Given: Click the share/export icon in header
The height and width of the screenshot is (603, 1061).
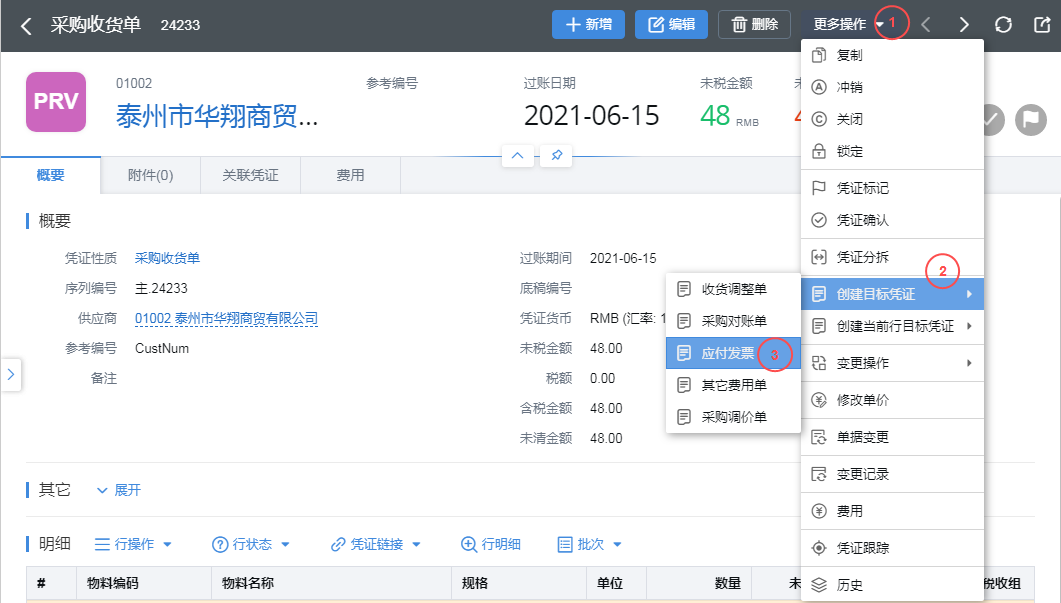Looking at the screenshot, I should point(1041,25).
